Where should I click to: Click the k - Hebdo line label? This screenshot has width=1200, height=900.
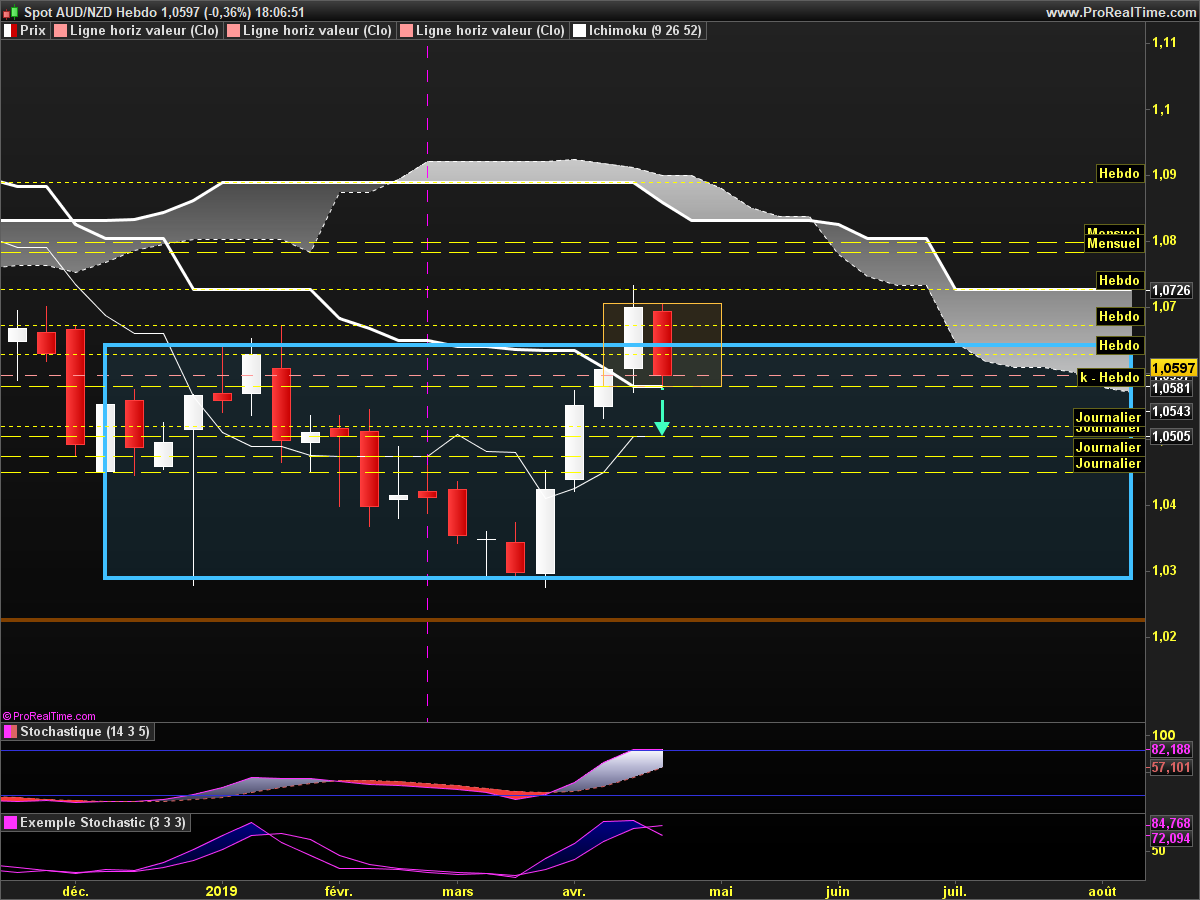(x=1110, y=378)
